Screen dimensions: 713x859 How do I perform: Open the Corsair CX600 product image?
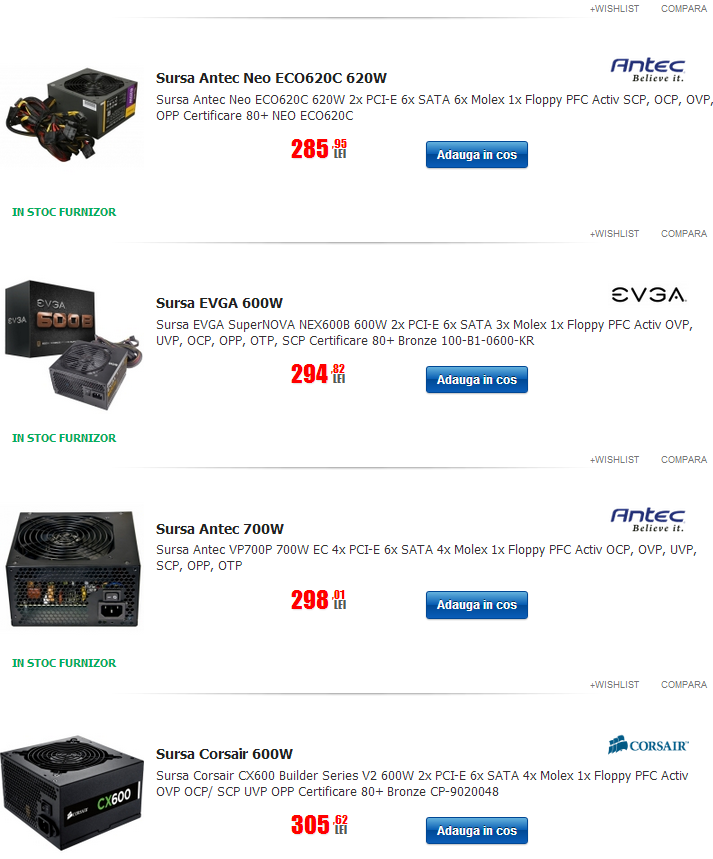(x=71, y=793)
